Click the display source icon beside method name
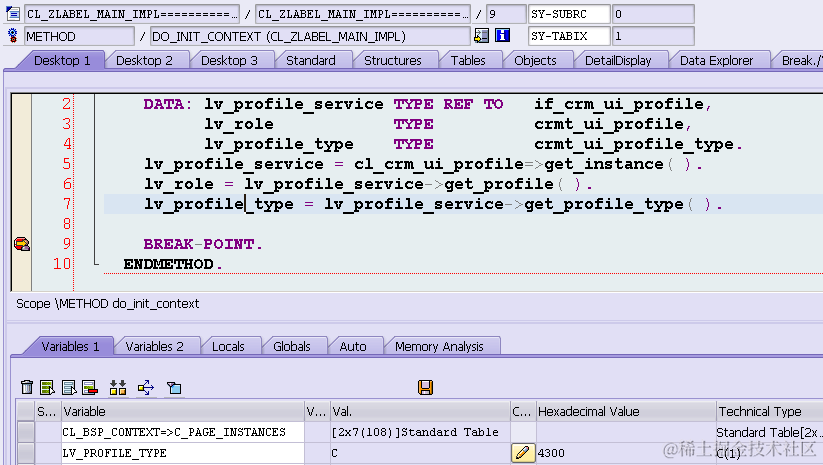This screenshot has width=823, height=465. pos(481,36)
